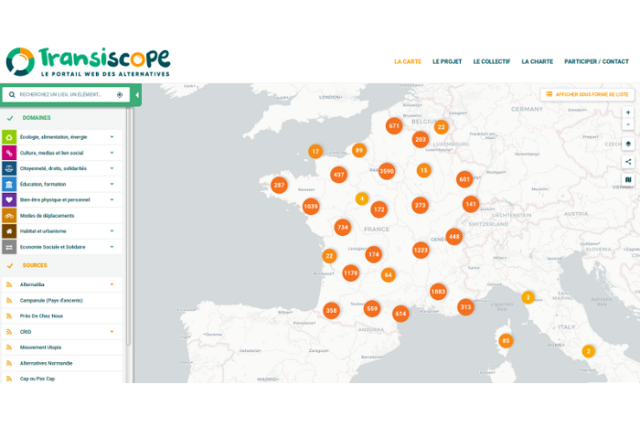Click the search field for a place
The width and height of the screenshot is (640, 427).
(x=62, y=95)
